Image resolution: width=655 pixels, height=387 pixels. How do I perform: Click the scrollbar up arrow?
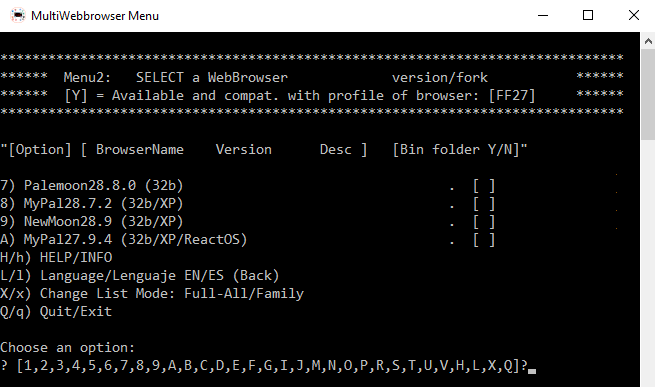tap(648, 41)
